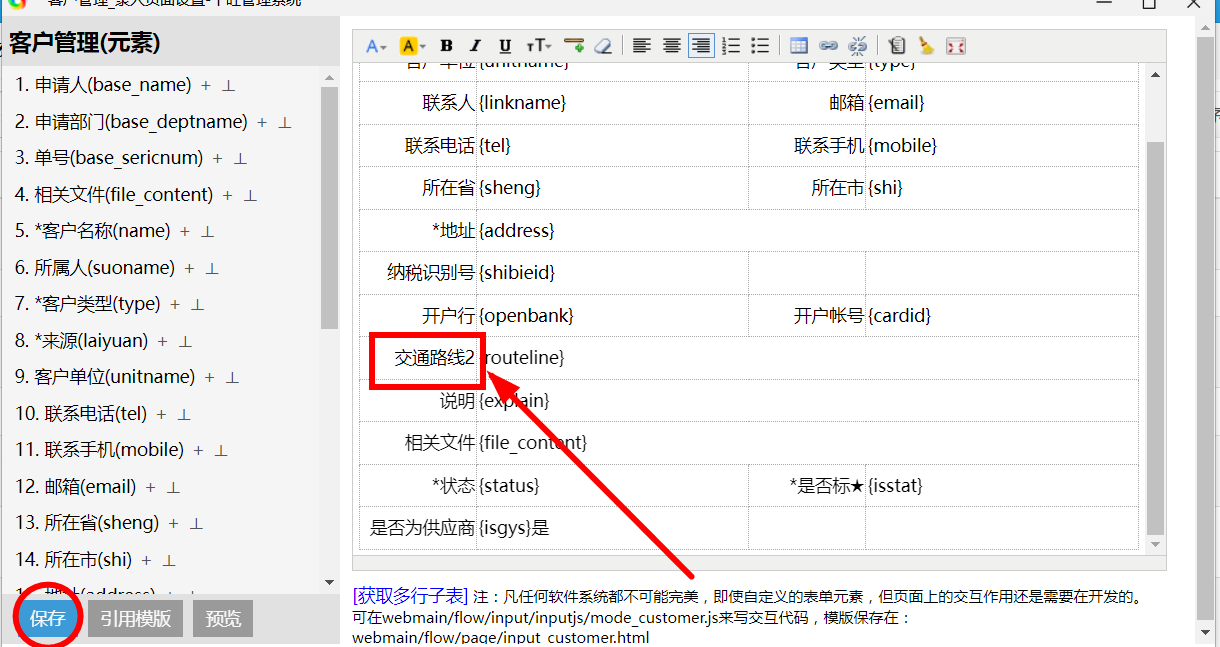Center-align text using the toolbar

(x=672, y=46)
